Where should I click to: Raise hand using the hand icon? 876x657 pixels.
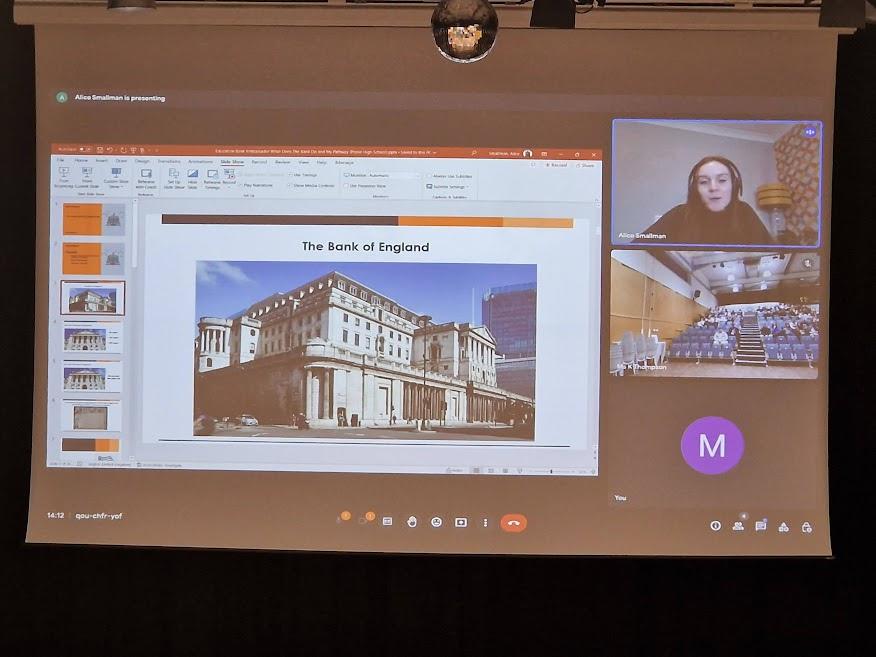coord(412,522)
